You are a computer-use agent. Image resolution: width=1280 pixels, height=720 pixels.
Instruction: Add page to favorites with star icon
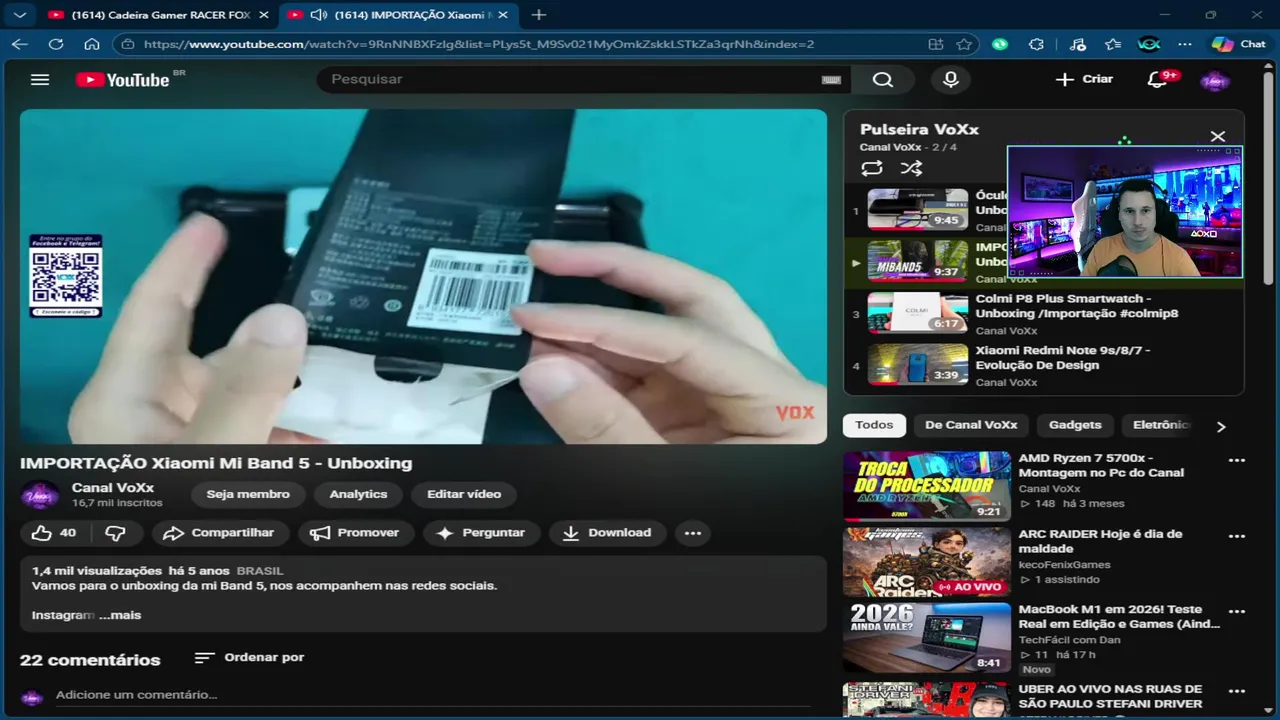(964, 44)
